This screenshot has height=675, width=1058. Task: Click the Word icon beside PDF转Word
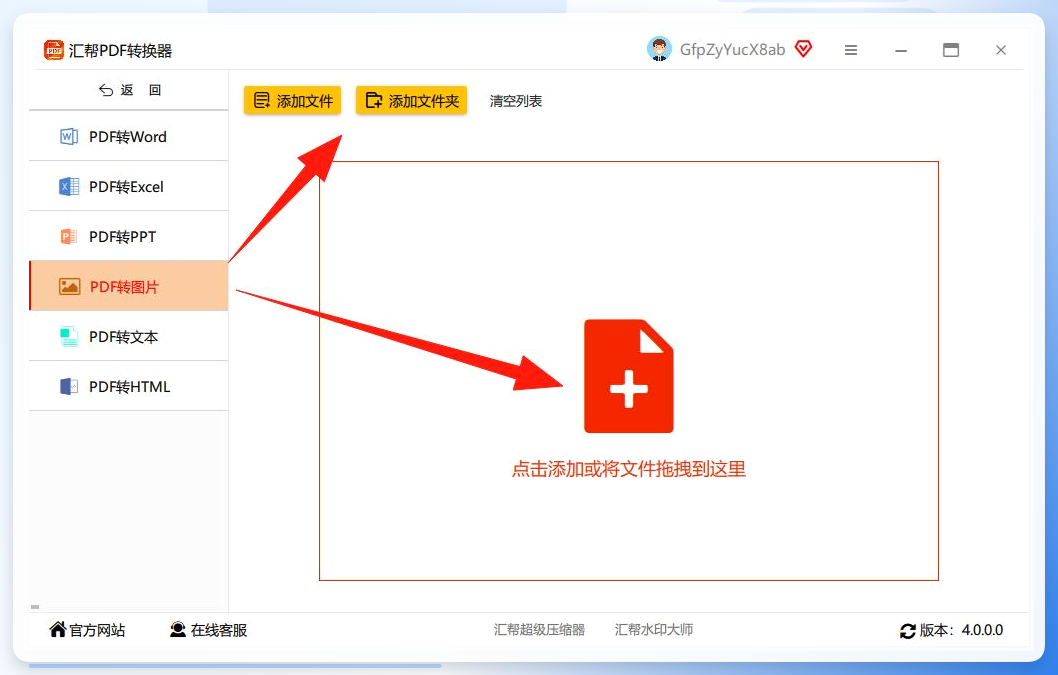click(69, 137)
